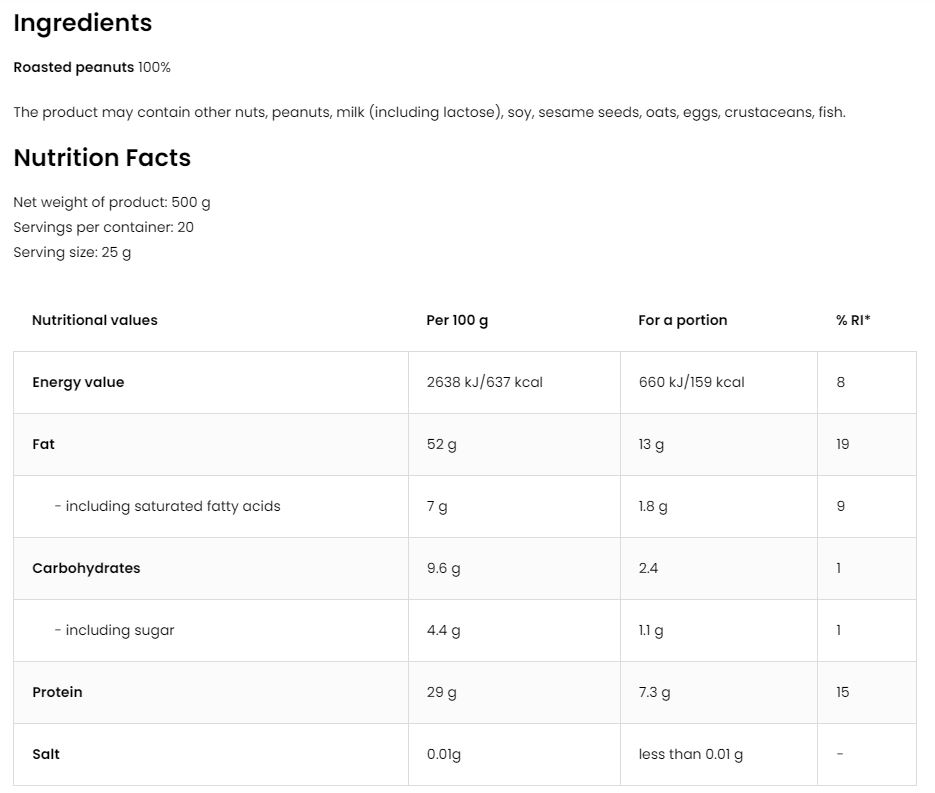Click the Protein row label

[x=57, y=692]
